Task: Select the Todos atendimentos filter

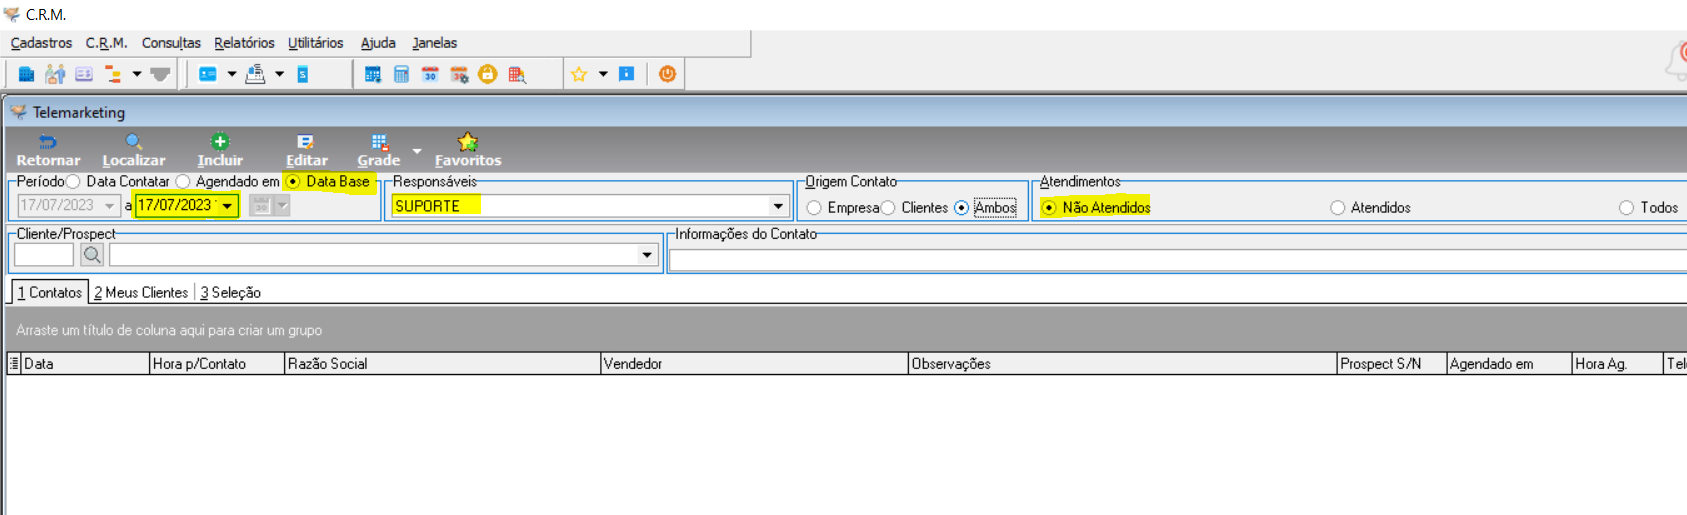Action: point(1627,208)
